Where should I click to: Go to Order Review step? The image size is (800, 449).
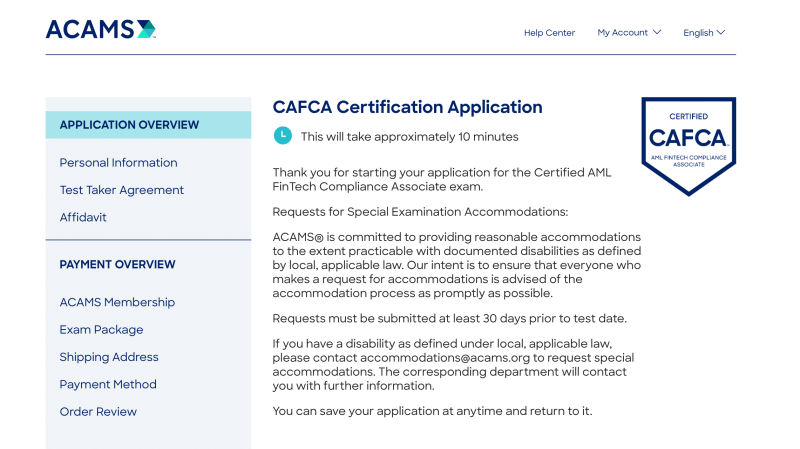click(98, 412)
